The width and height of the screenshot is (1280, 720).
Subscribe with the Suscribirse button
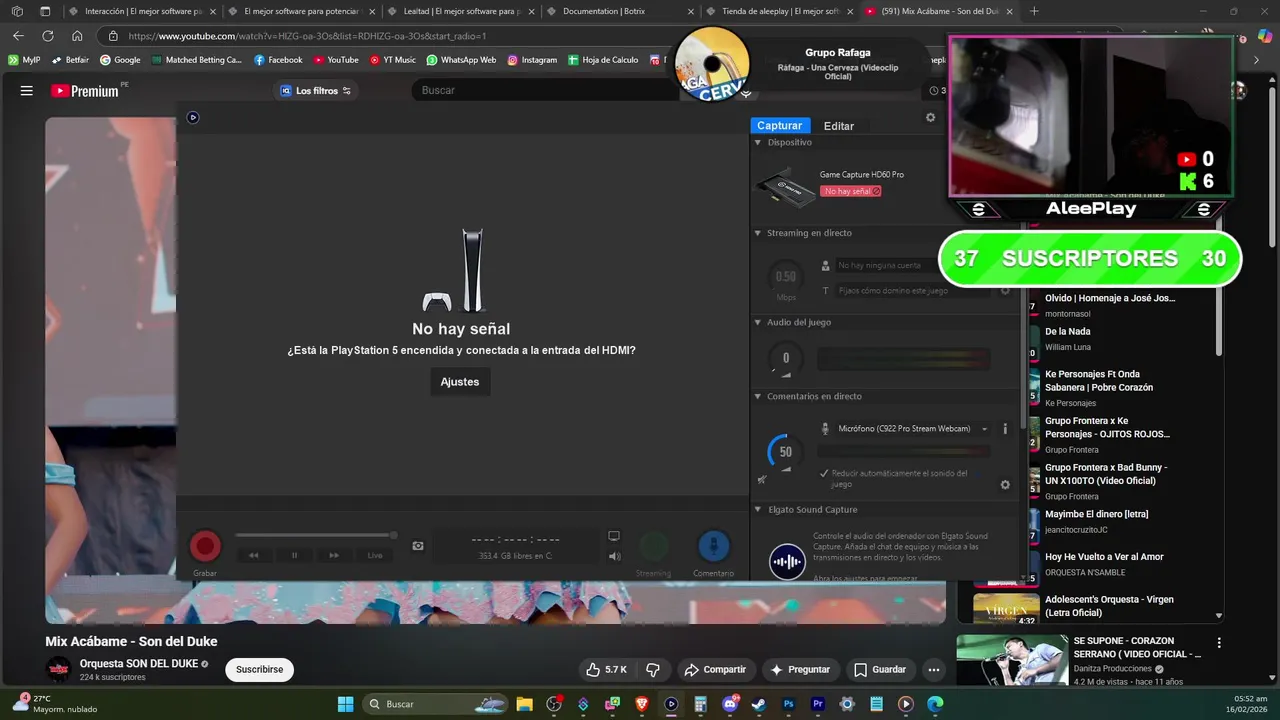259,669
